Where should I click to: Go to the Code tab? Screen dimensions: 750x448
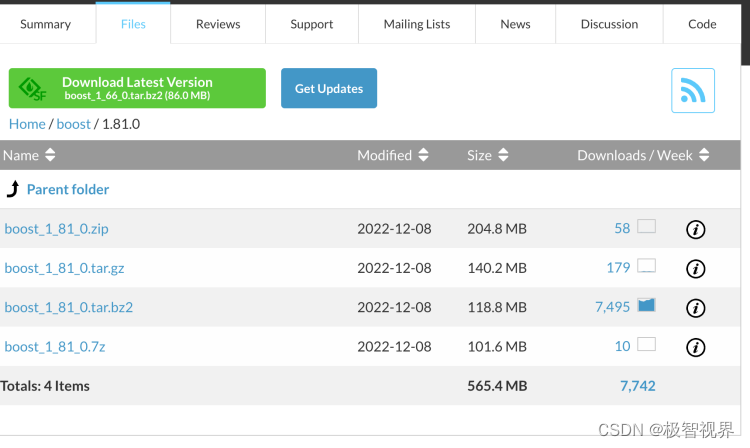point(702,24)
